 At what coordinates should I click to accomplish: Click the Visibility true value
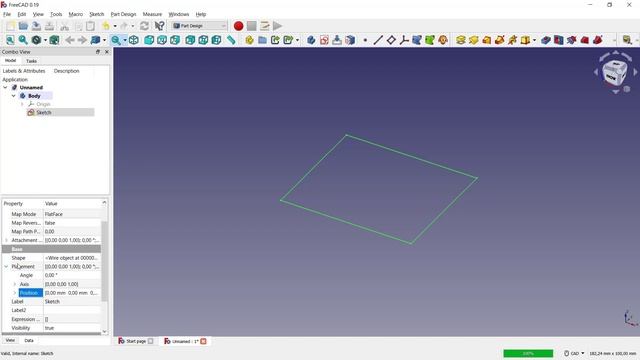[72, 328]
